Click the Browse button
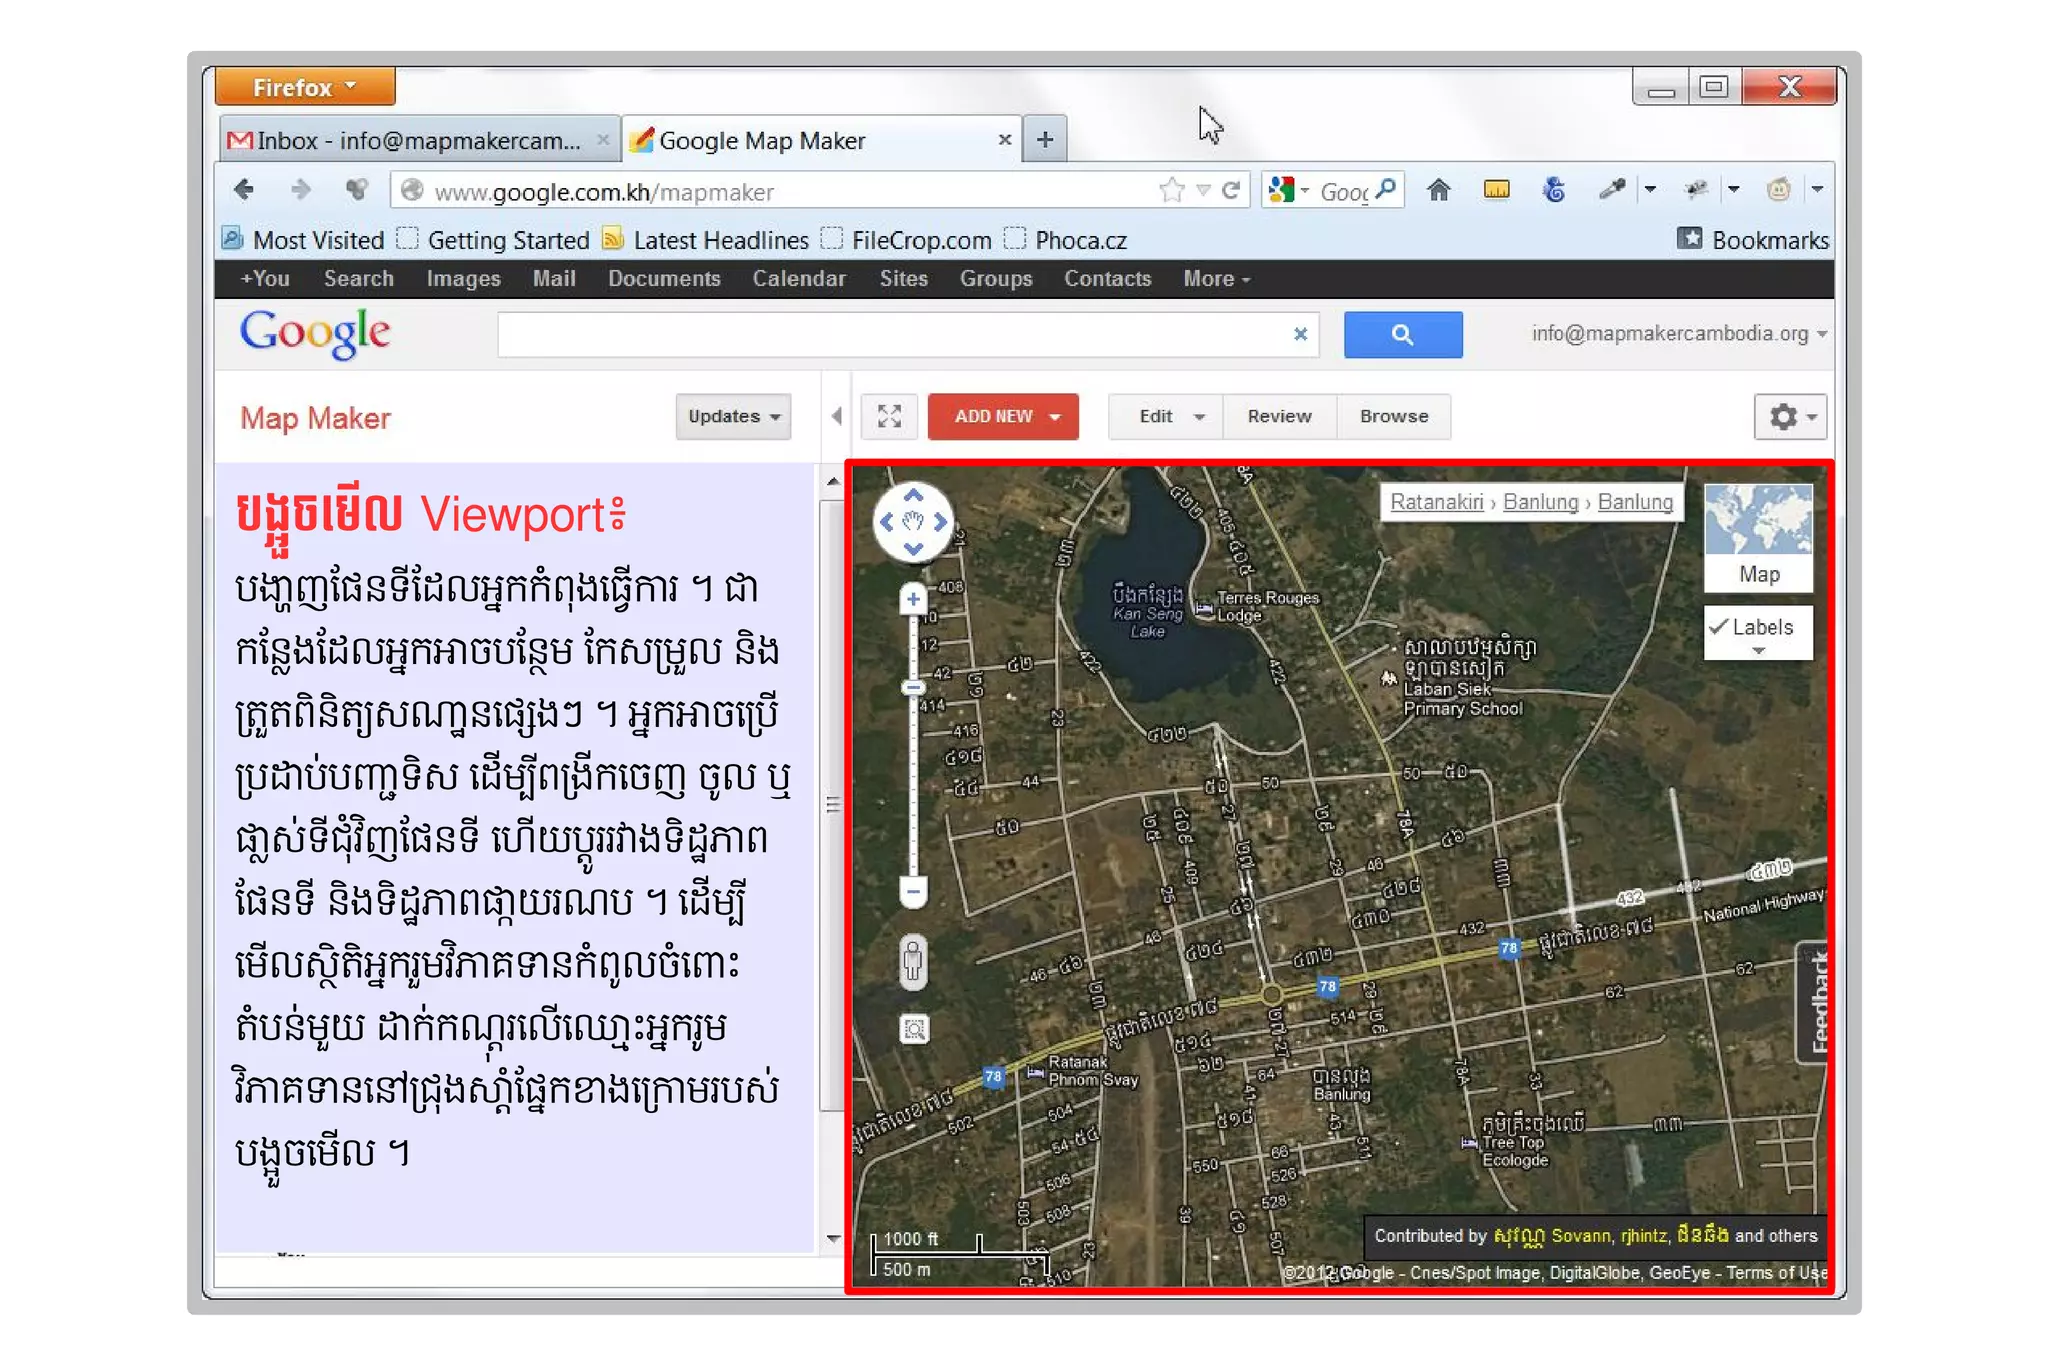Viewport: 2048px width, 1365px height. (x=1394, y=416)
